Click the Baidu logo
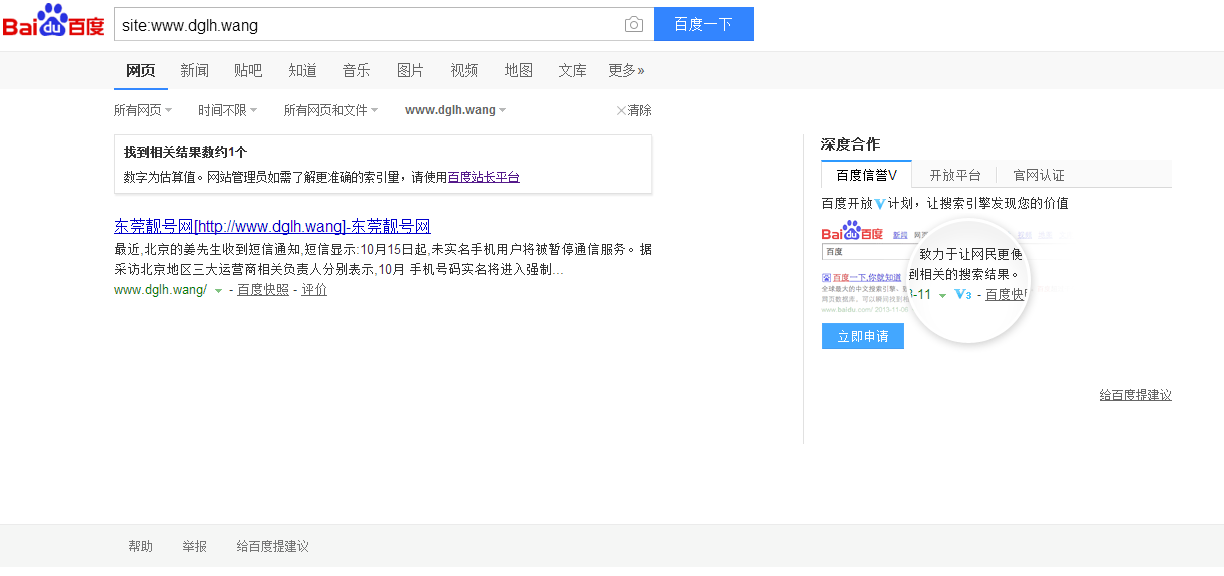The image size is (1224, 576). click(x=53, y=22)
